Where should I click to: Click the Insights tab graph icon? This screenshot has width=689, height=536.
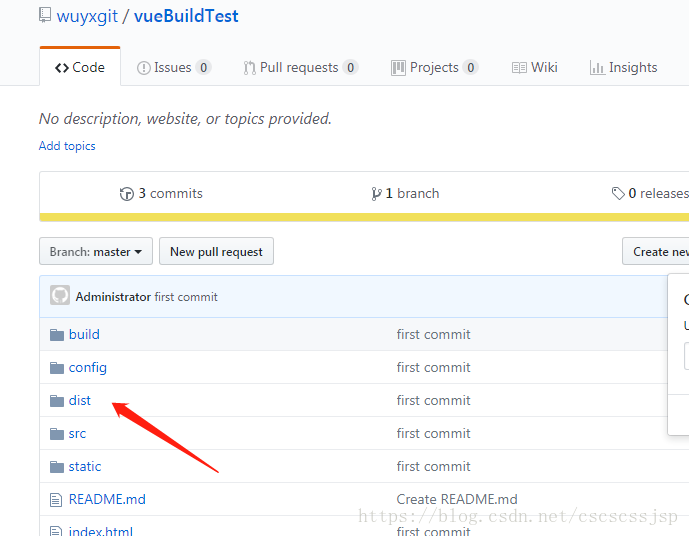click(597, 68)
